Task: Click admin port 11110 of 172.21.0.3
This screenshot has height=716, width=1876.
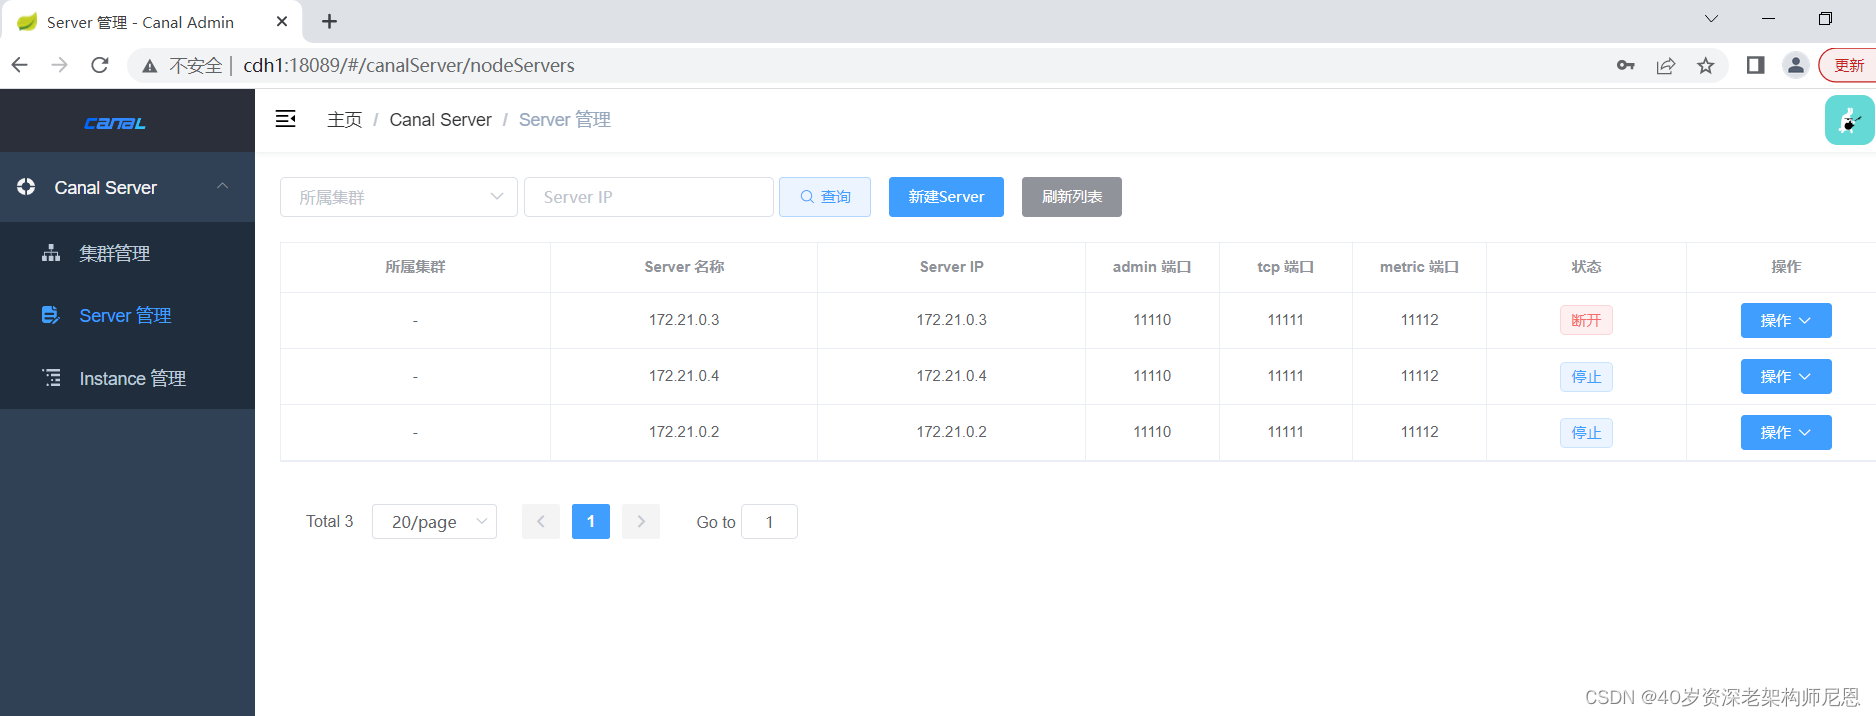Action: coord(1152,320)
